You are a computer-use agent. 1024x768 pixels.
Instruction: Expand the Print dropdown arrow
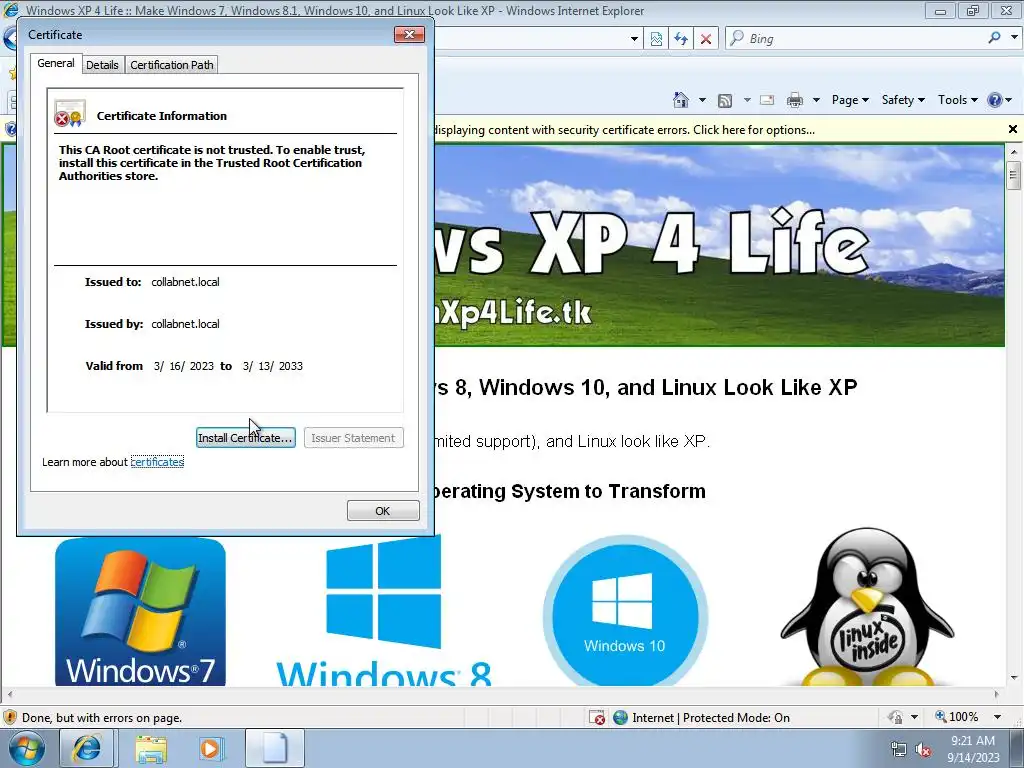pyautogui.click(x=816, y=100)
